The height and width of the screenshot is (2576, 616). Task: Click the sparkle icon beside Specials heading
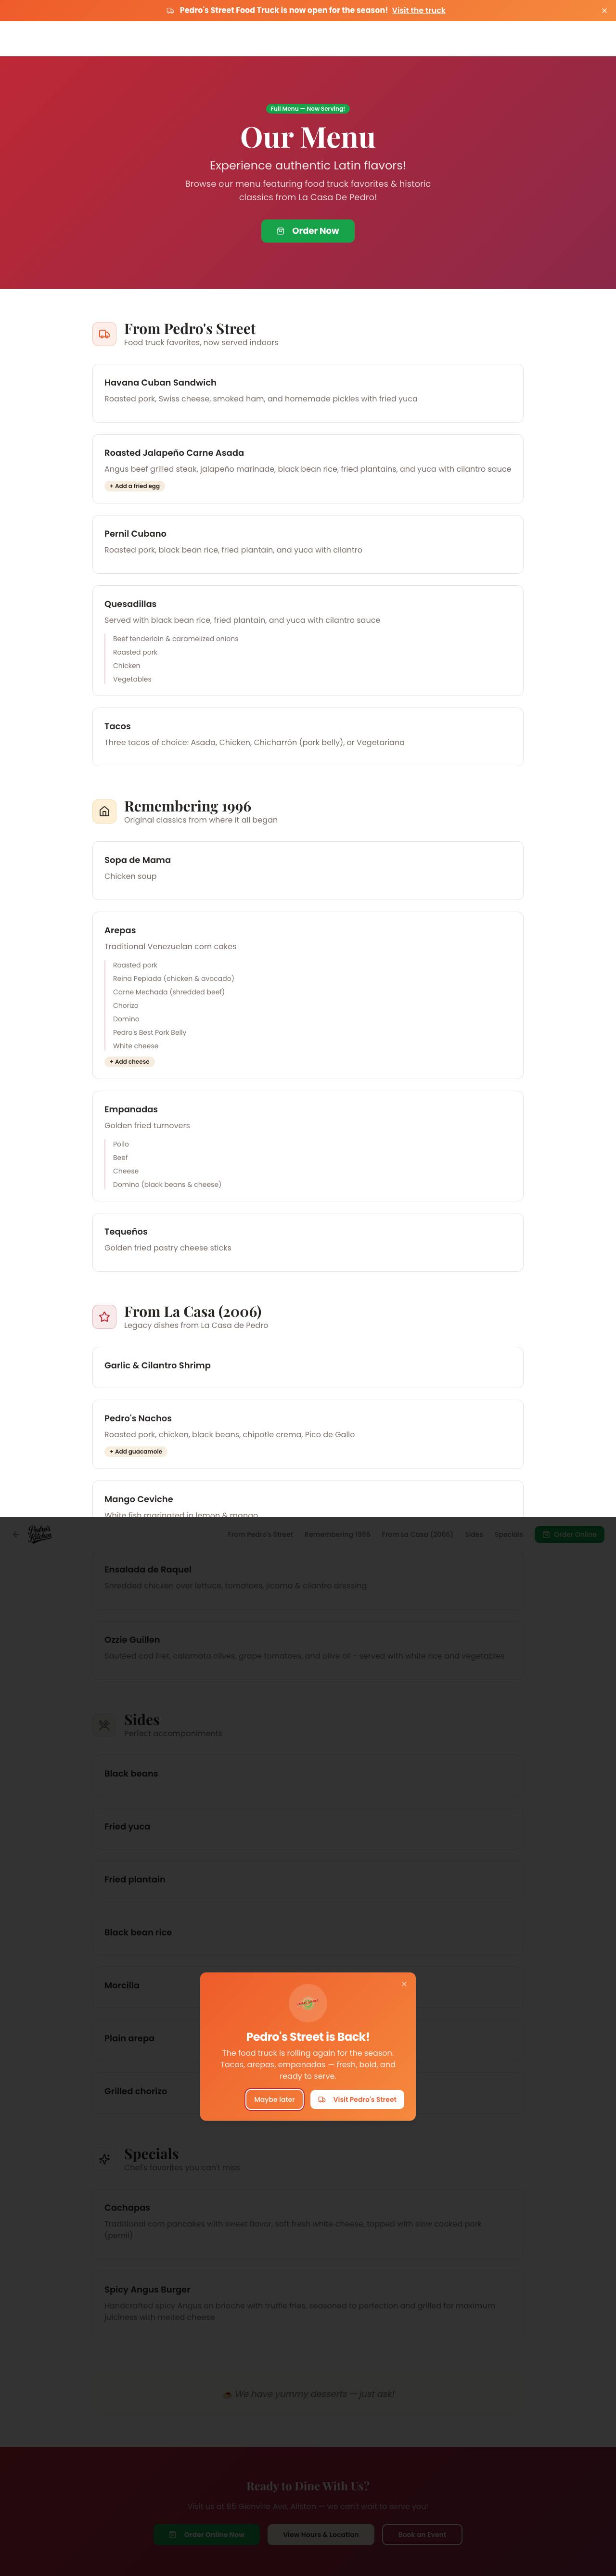click(x=104, y=2159)
